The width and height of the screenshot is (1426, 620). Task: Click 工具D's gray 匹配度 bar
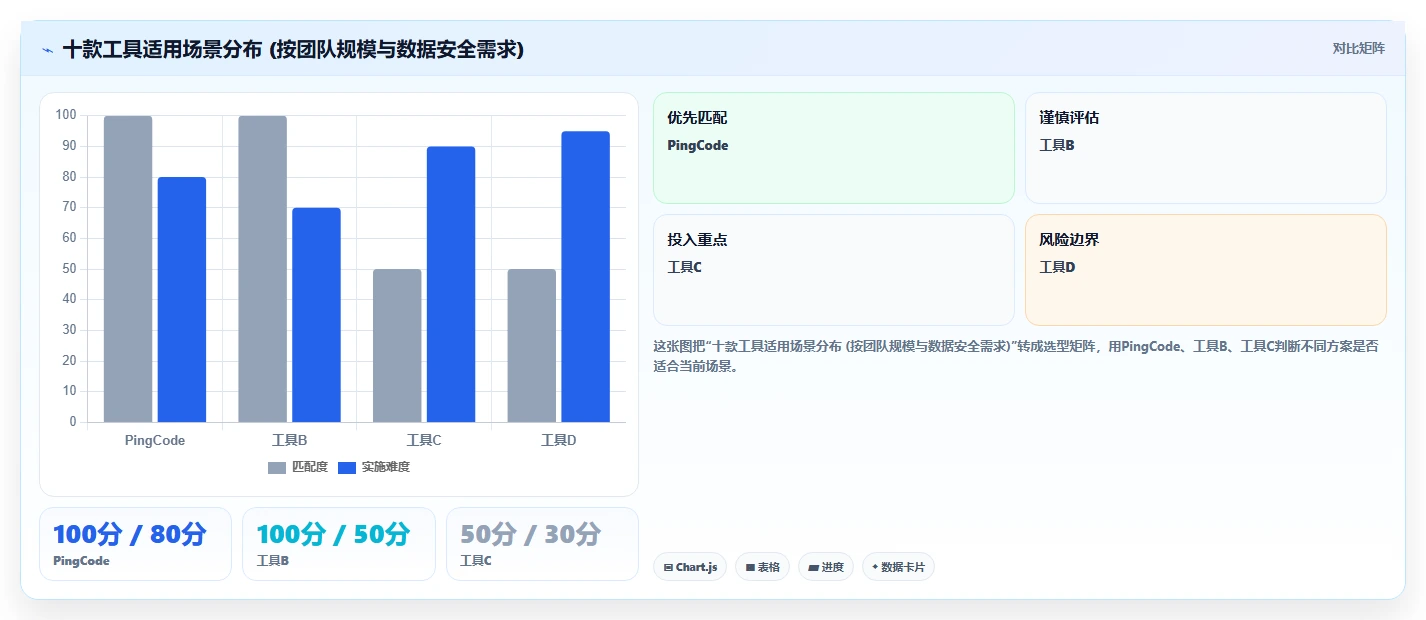point(532,346)
